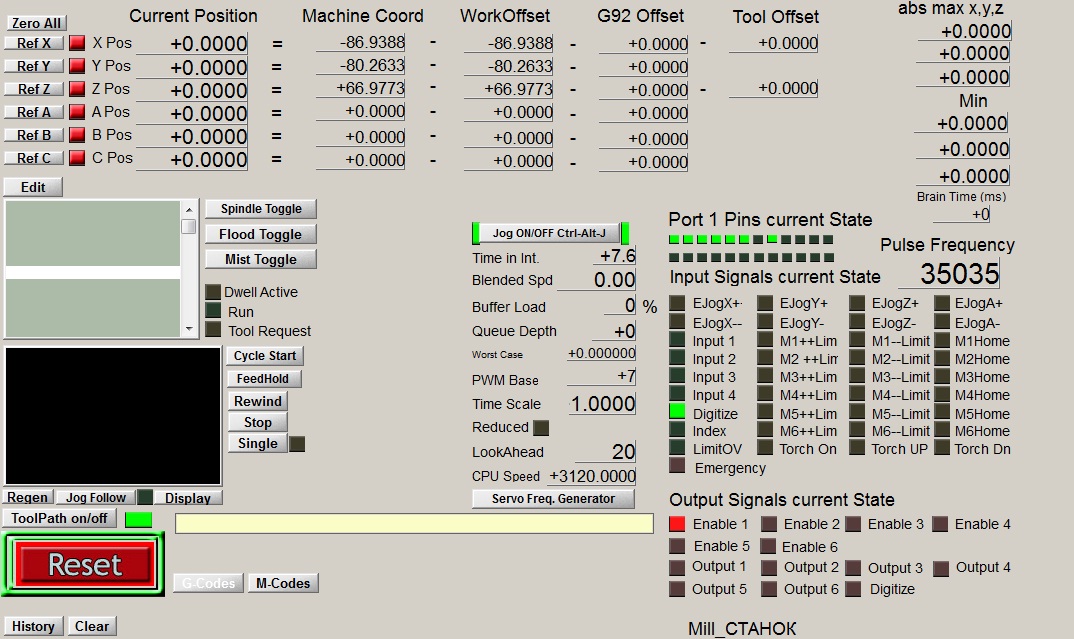Click the LED beside the Single button

point(297,444)
